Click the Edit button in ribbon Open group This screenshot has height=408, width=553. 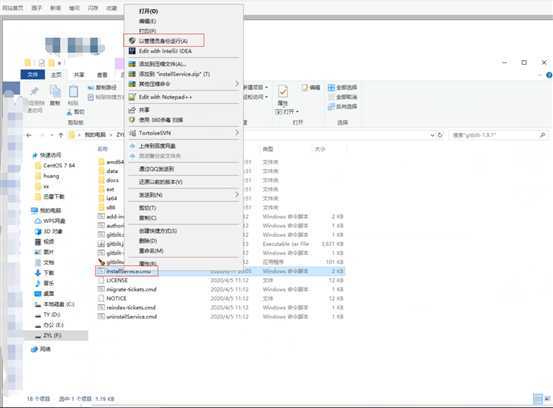[x=311, y=87]
